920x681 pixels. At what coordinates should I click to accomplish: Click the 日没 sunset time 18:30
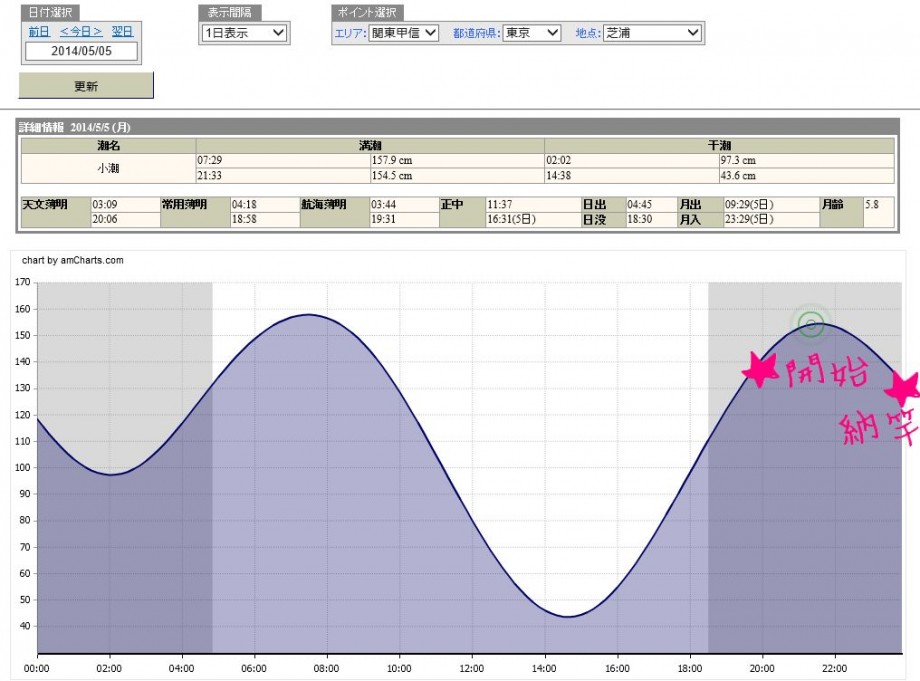(640, 219)
